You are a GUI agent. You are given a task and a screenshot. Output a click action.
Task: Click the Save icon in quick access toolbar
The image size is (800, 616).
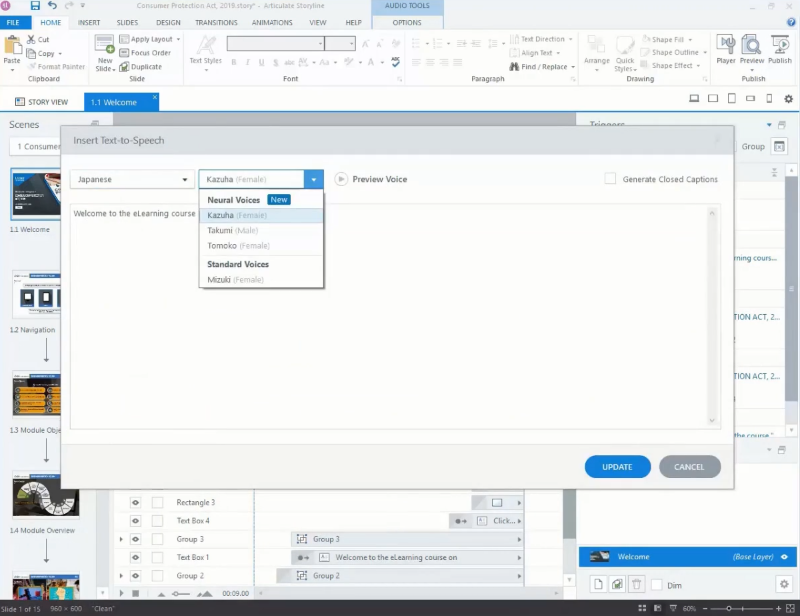[x=35, y=6]
